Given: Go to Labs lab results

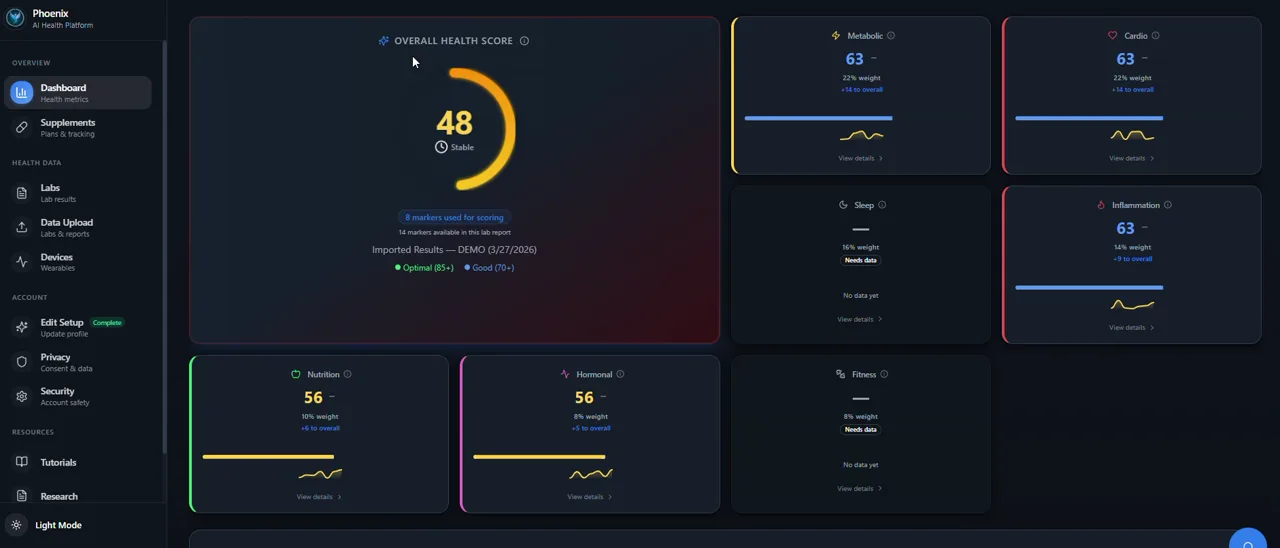Looking at the screenshot, I should (x=78, y=193).
